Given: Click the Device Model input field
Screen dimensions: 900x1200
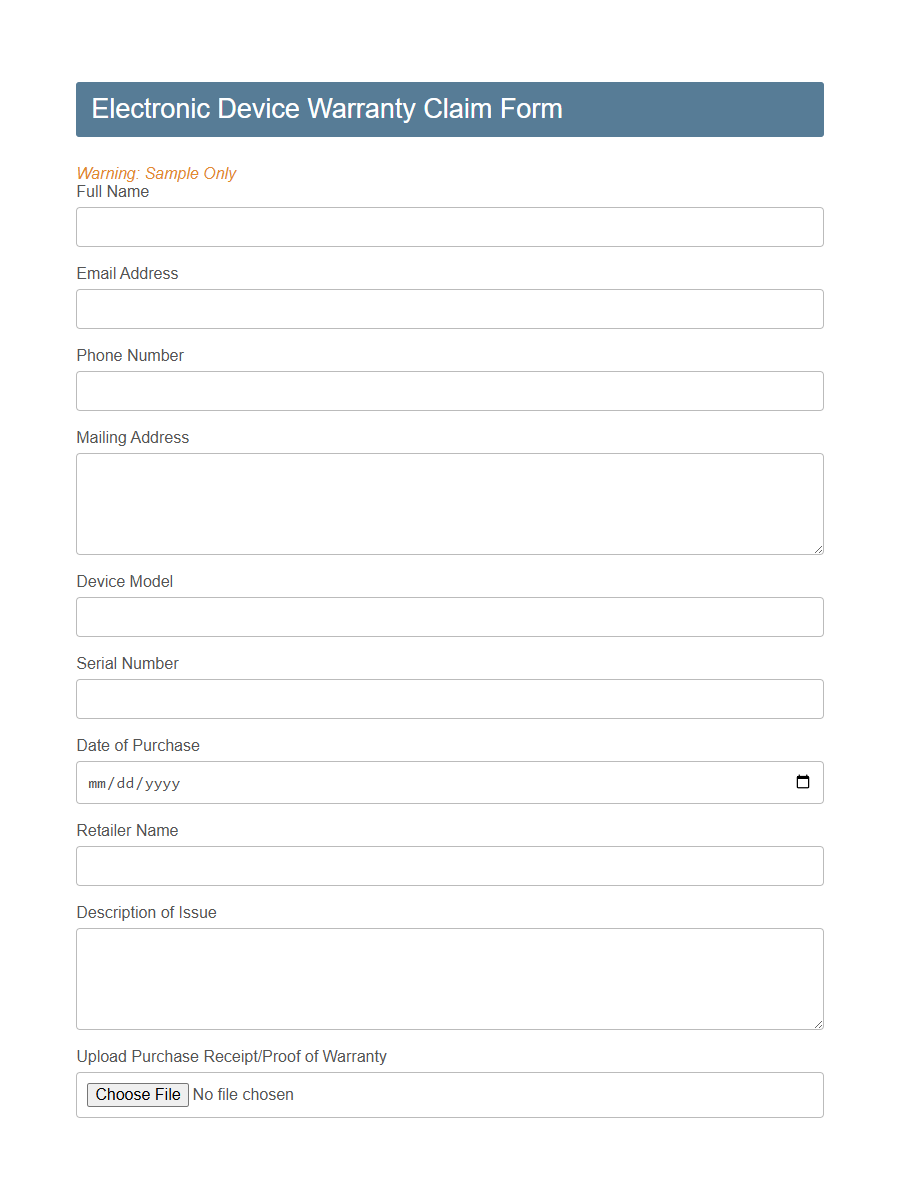Looking at the screenshot, I should (x=449, y=617).
